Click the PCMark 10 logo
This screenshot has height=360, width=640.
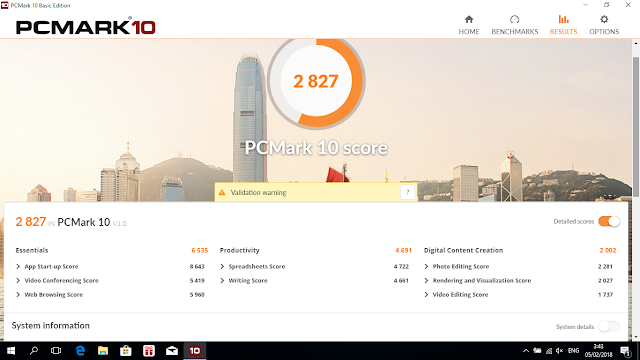[86, 27]
